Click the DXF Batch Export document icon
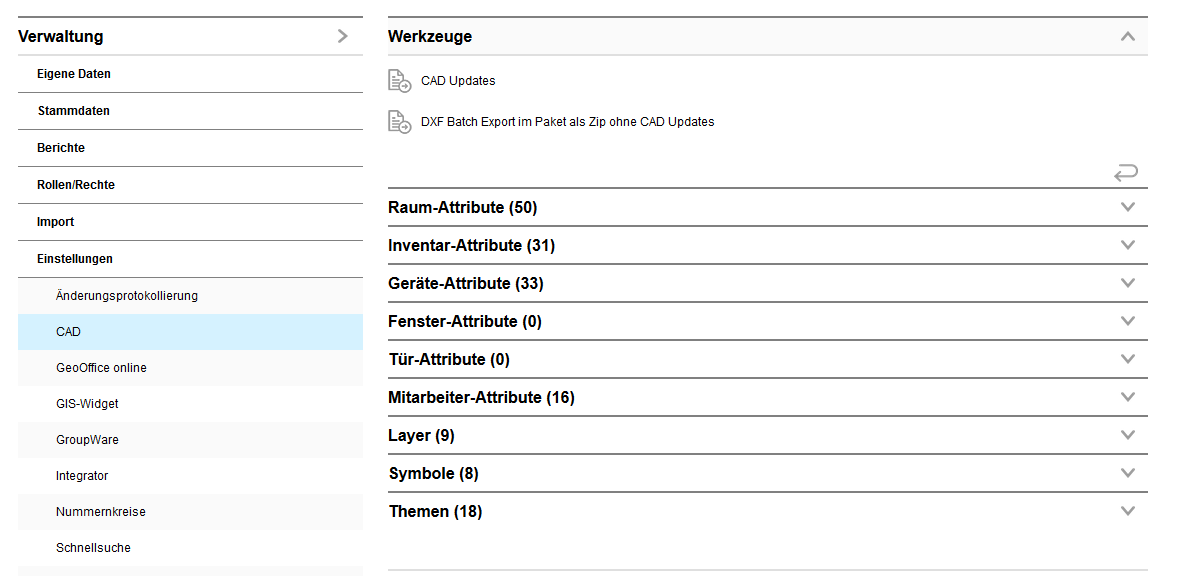 coord(399,122)
